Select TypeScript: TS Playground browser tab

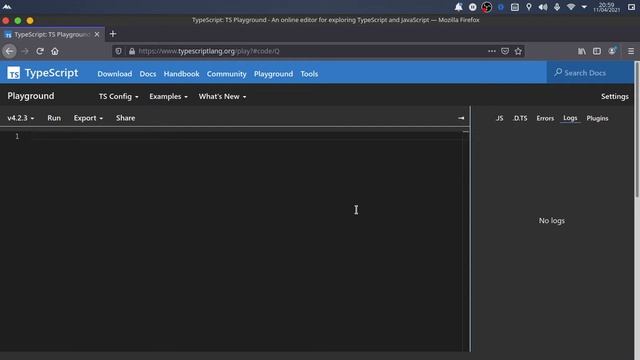coord(52,35)
